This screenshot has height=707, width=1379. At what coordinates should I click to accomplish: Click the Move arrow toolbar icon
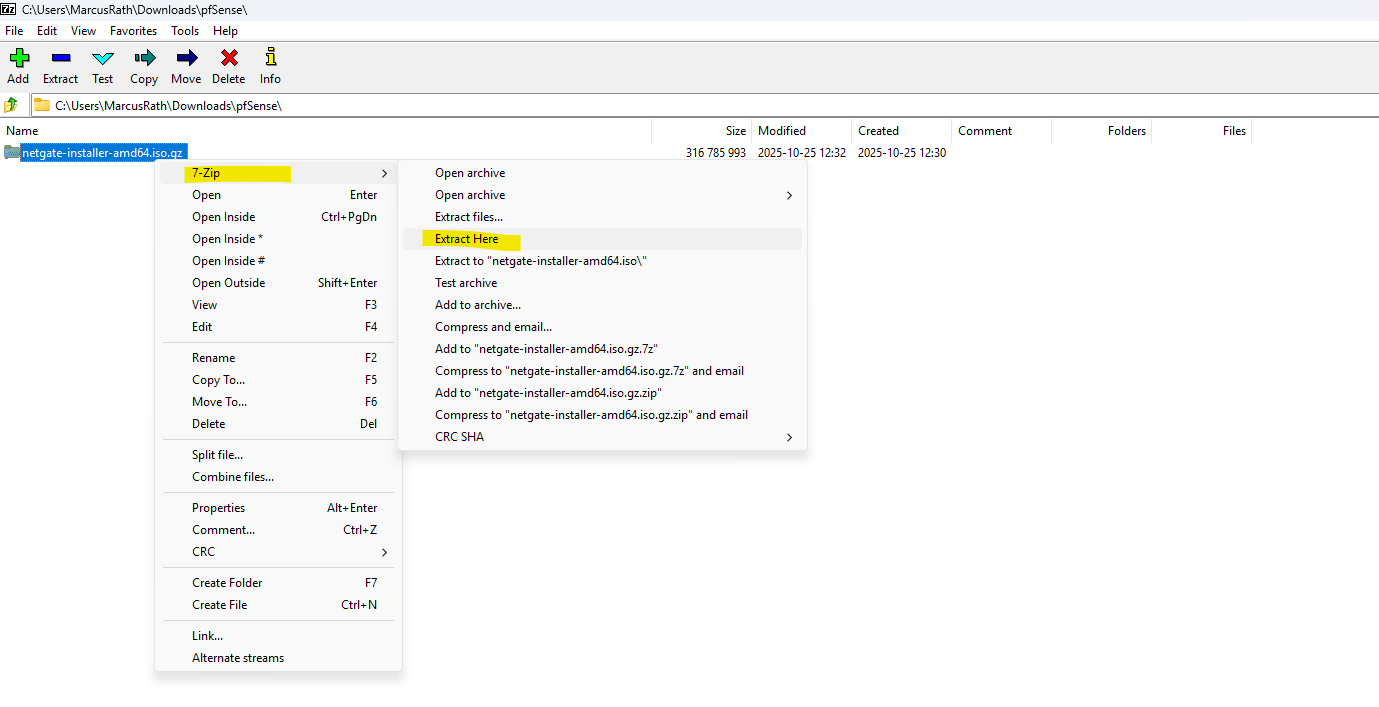pyautogui.click(x=186, y=58)
